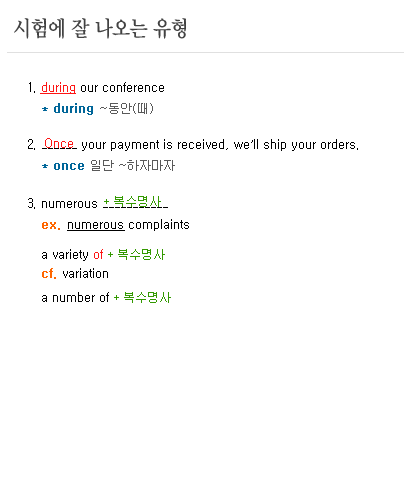Viewport: 410px width, 480px height.
Task: Click the word variation
Action: (86, 274)
